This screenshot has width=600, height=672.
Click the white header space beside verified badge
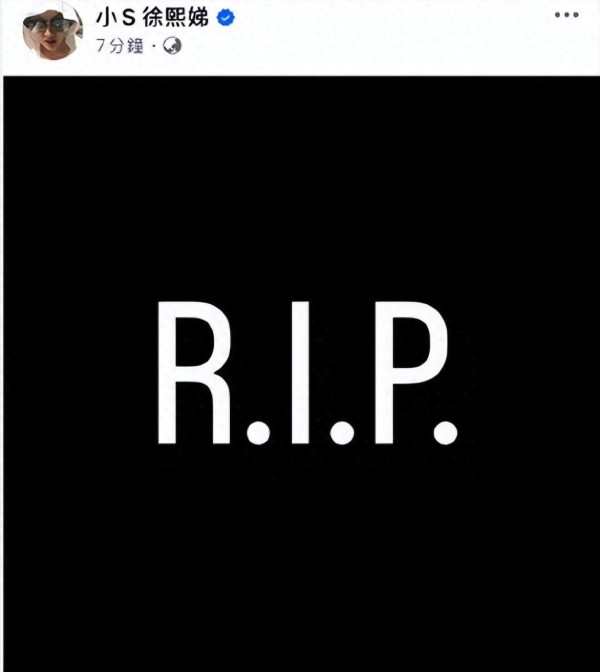386,26
